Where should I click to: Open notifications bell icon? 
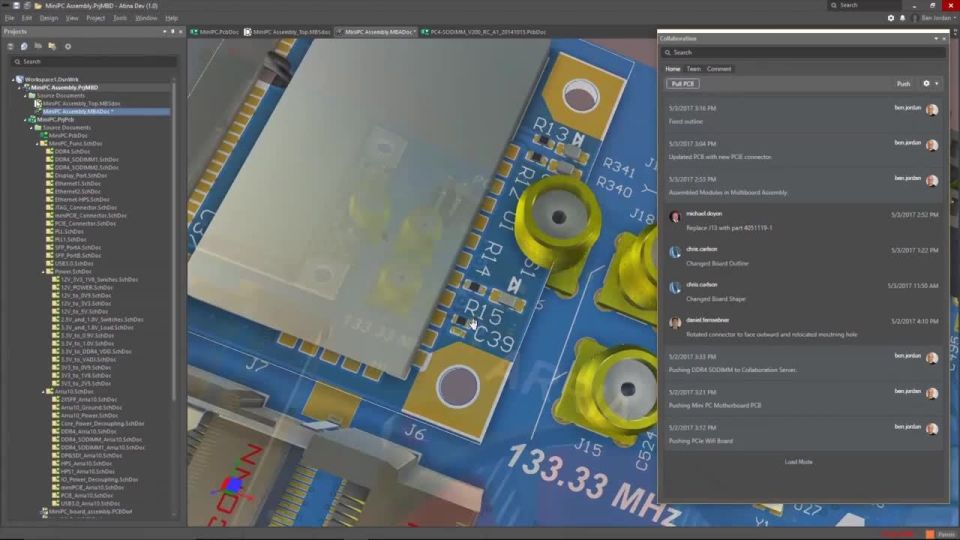point(902,18)
